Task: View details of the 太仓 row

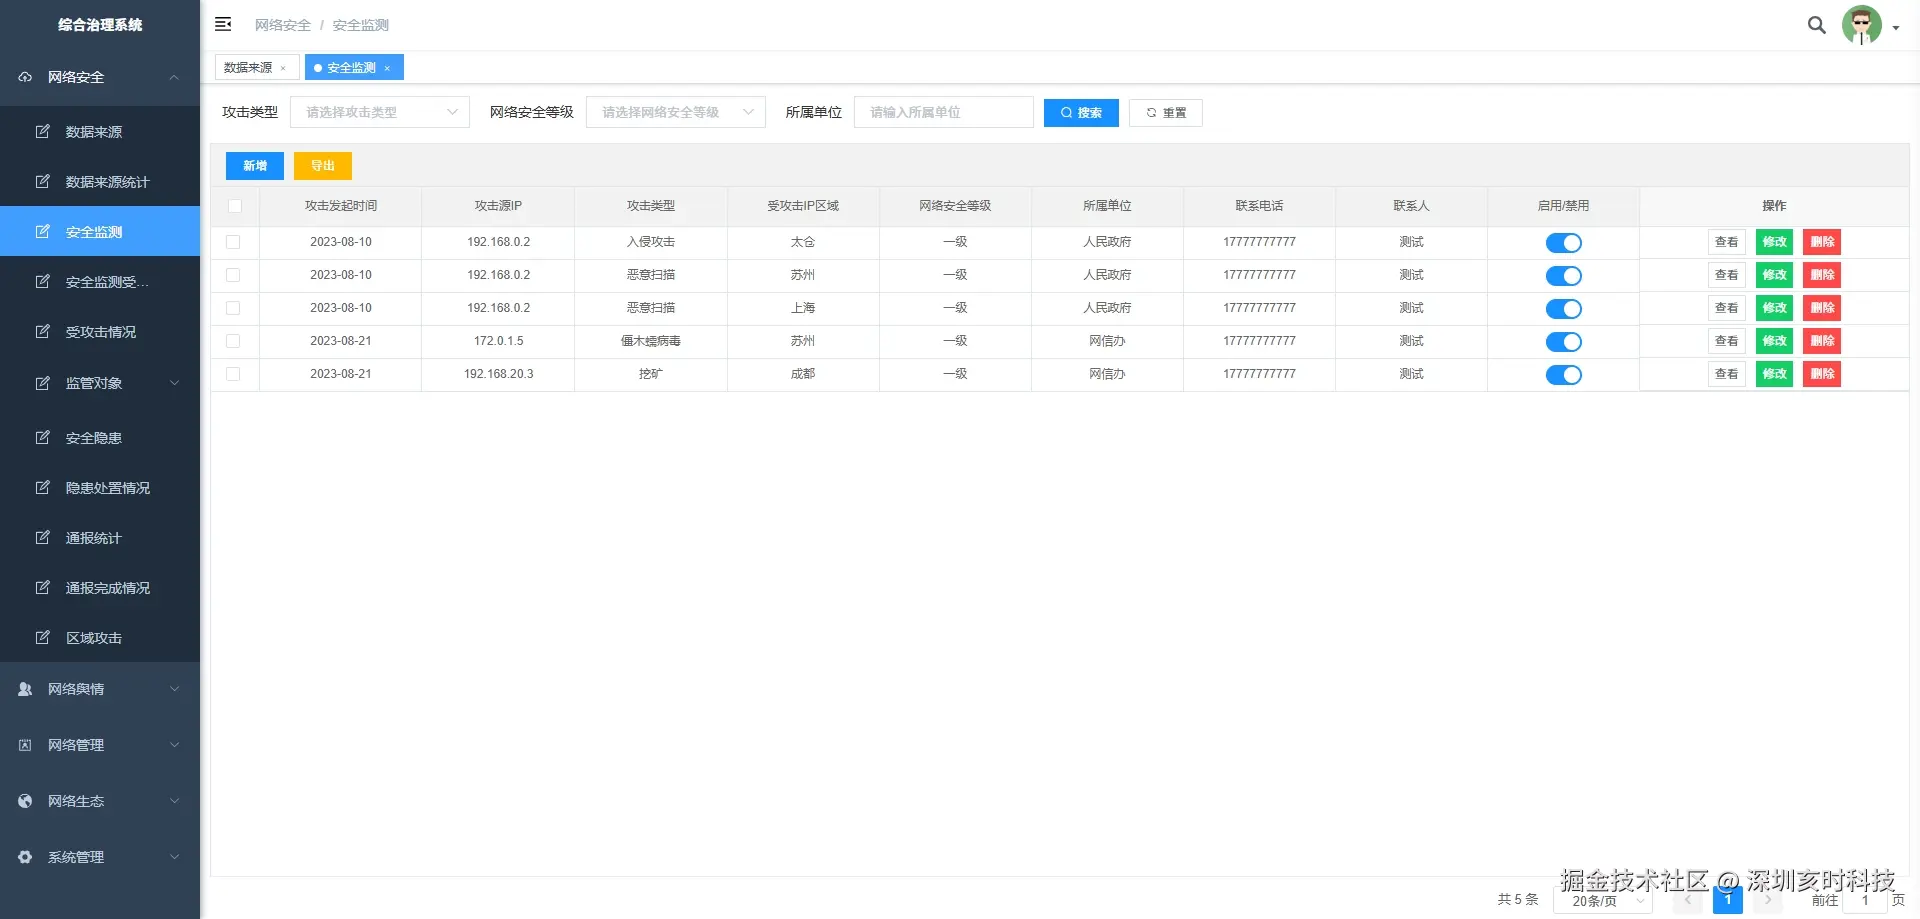Action: (x=1726, y=242)
